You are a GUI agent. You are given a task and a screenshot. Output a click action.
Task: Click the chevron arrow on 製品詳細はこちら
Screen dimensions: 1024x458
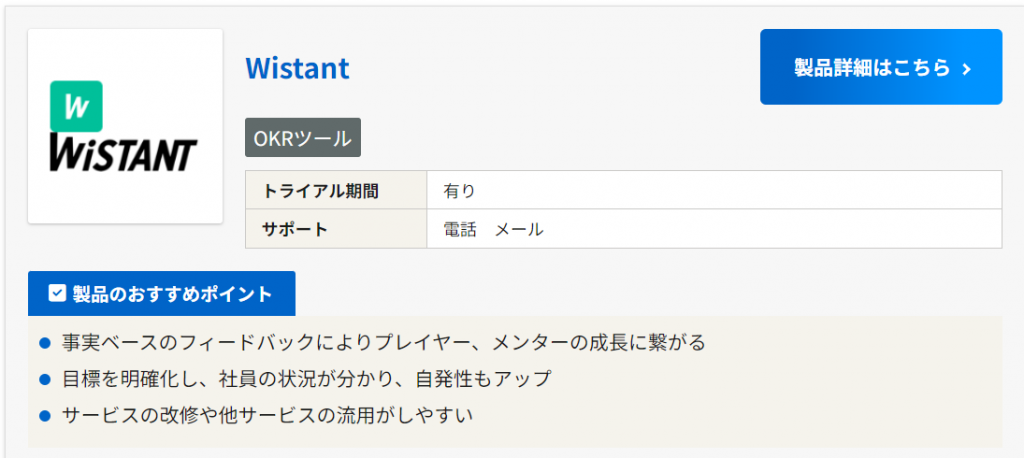(x=966, y=68)
